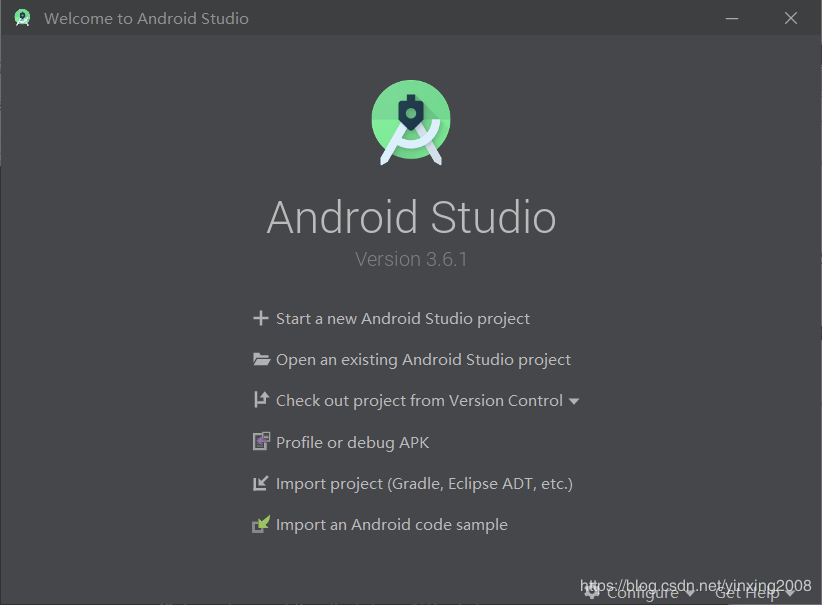Start a new Android Studio project
Image resolution: width=822 pixels, height=605 pixels.
(x=403, y=319)
